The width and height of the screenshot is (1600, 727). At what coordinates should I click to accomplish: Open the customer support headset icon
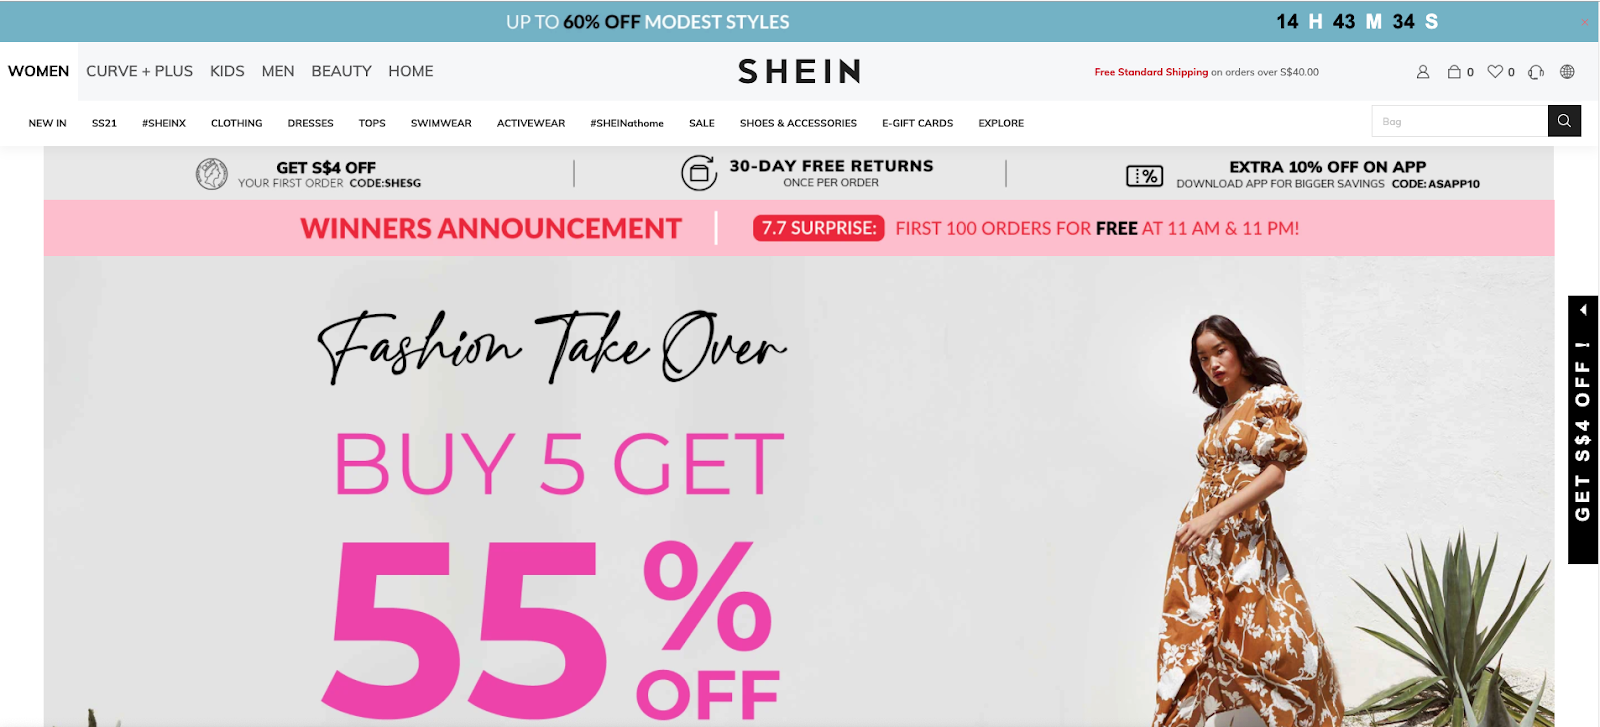pyautogui.click(x=1536, y=72)
